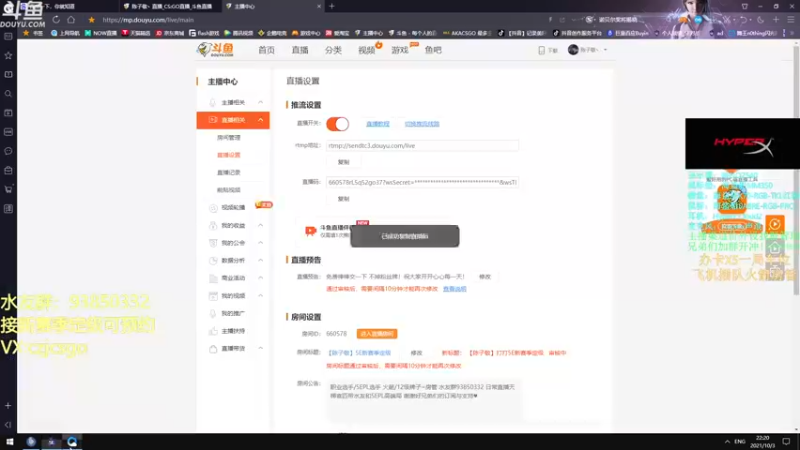Show hidden tray icons with taskbar arrow

(727, 441)
